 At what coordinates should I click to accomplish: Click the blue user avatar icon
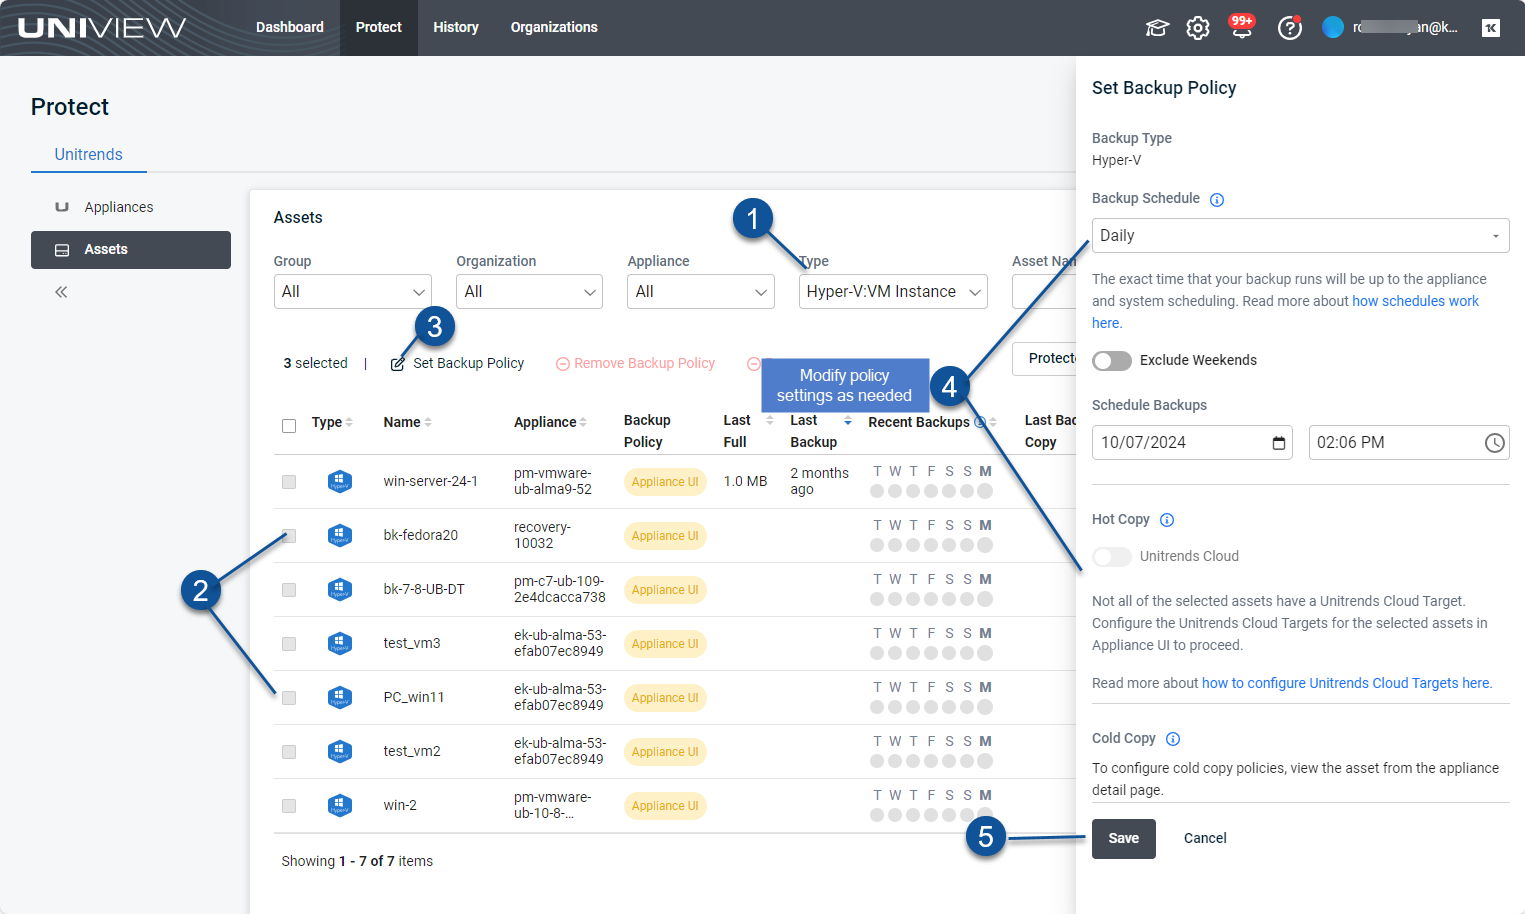click(x=1333, y=27)
